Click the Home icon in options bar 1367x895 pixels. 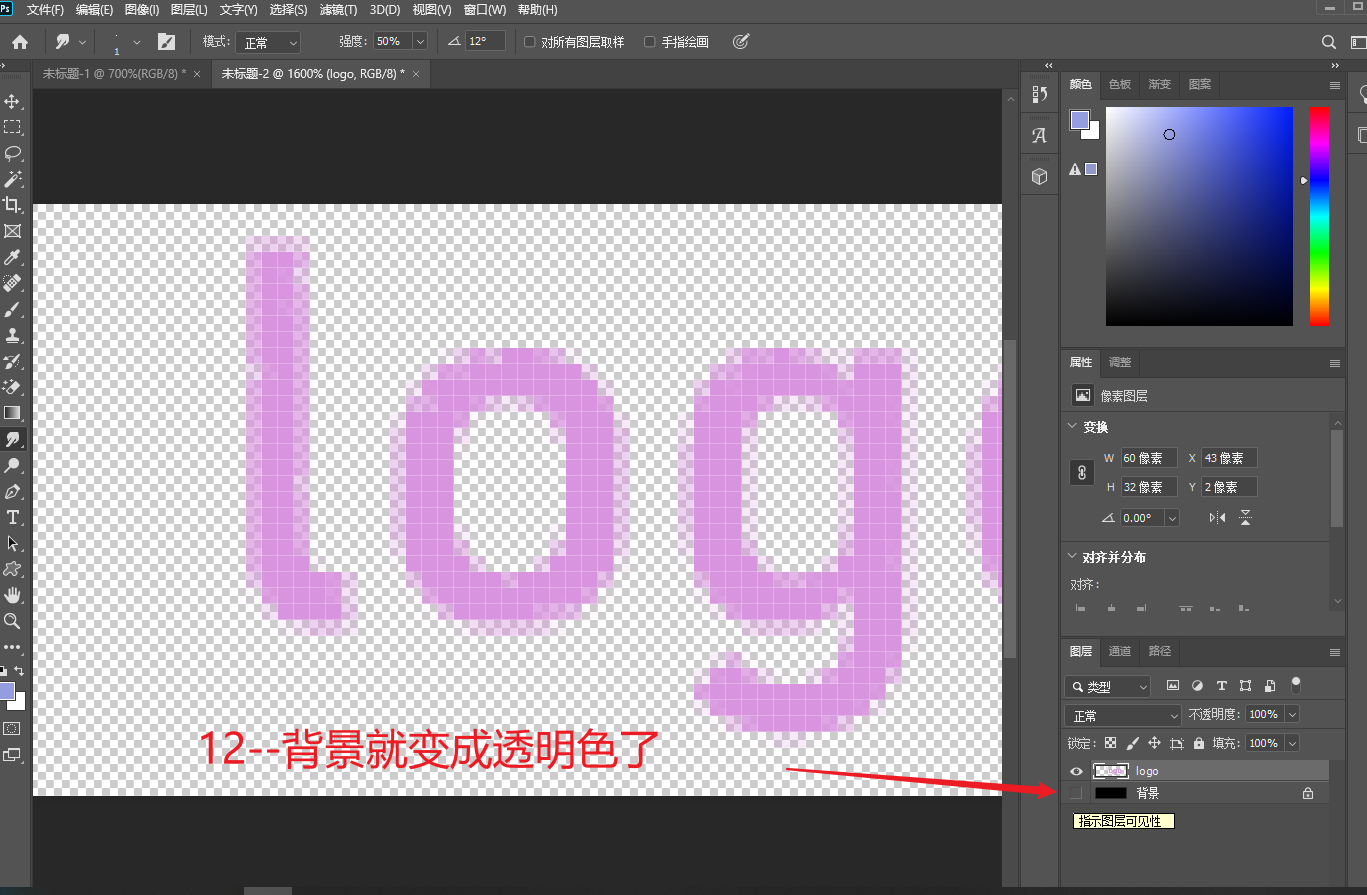(x=20, y=42)
